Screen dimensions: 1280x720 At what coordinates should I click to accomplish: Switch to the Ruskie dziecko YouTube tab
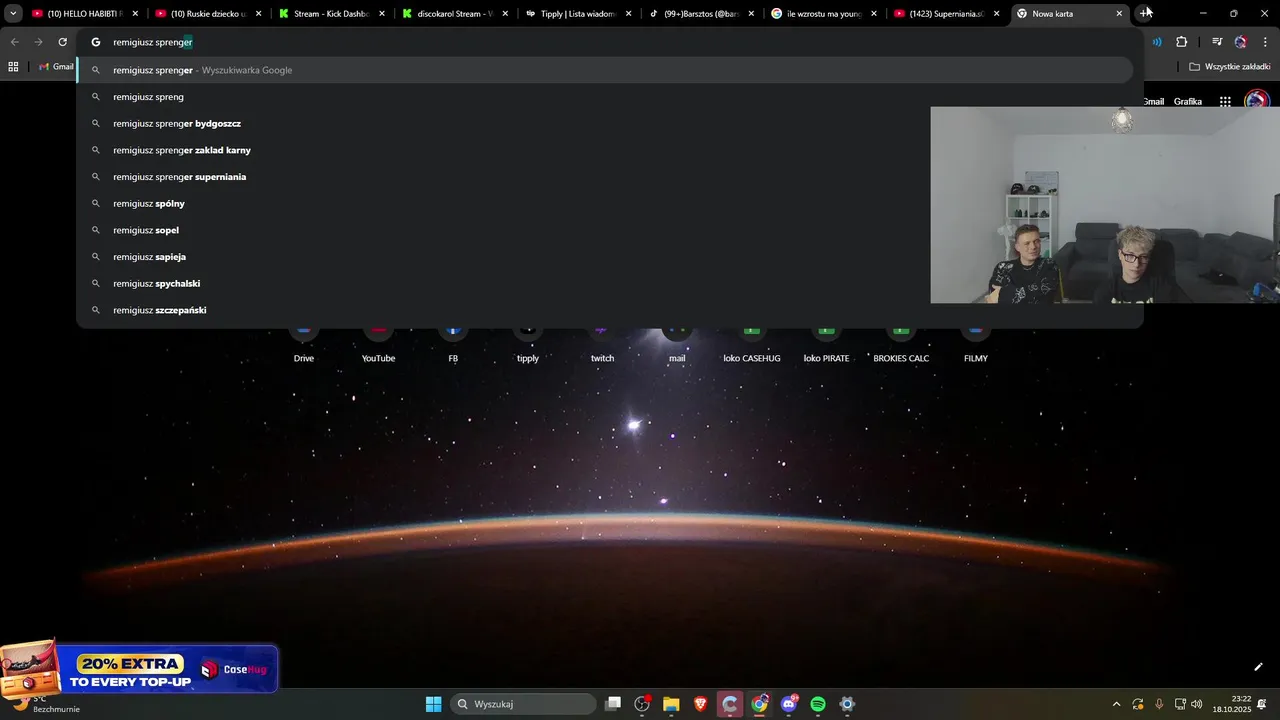(208, 14)
